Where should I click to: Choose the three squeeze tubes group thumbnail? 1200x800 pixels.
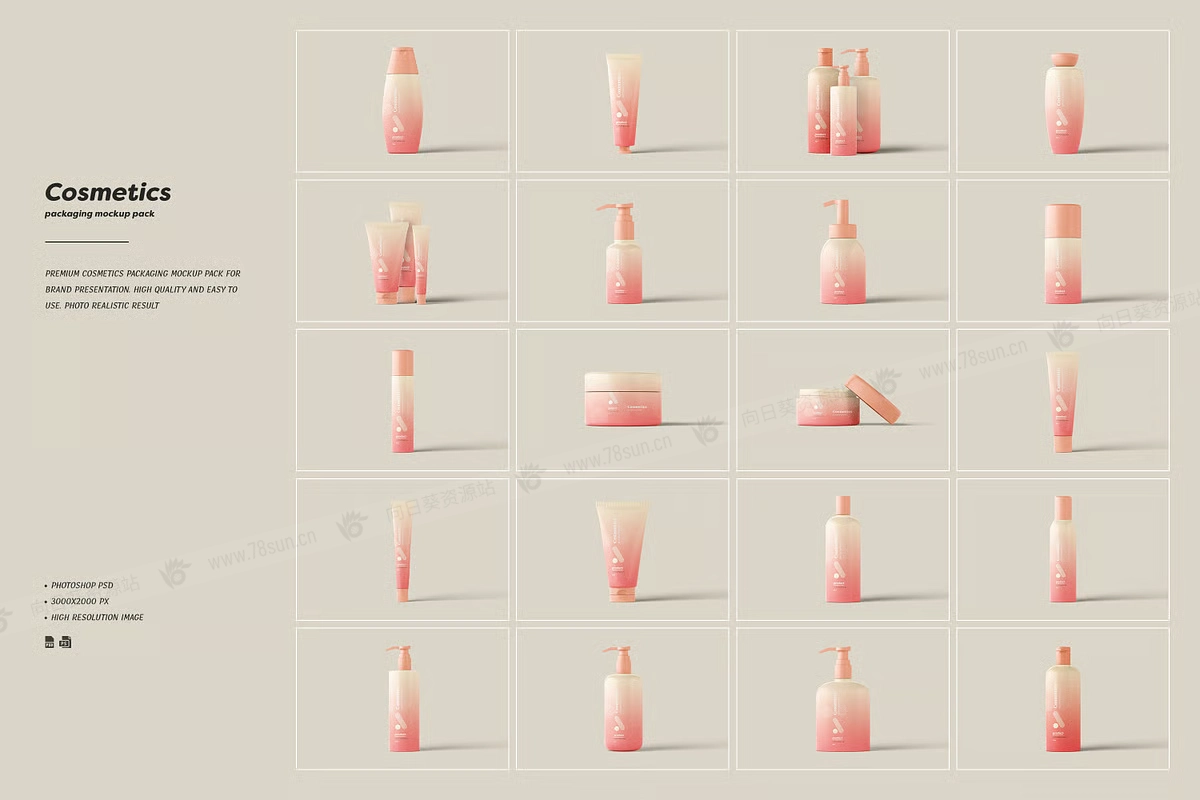pyautogui.click(x=402, y=251)
